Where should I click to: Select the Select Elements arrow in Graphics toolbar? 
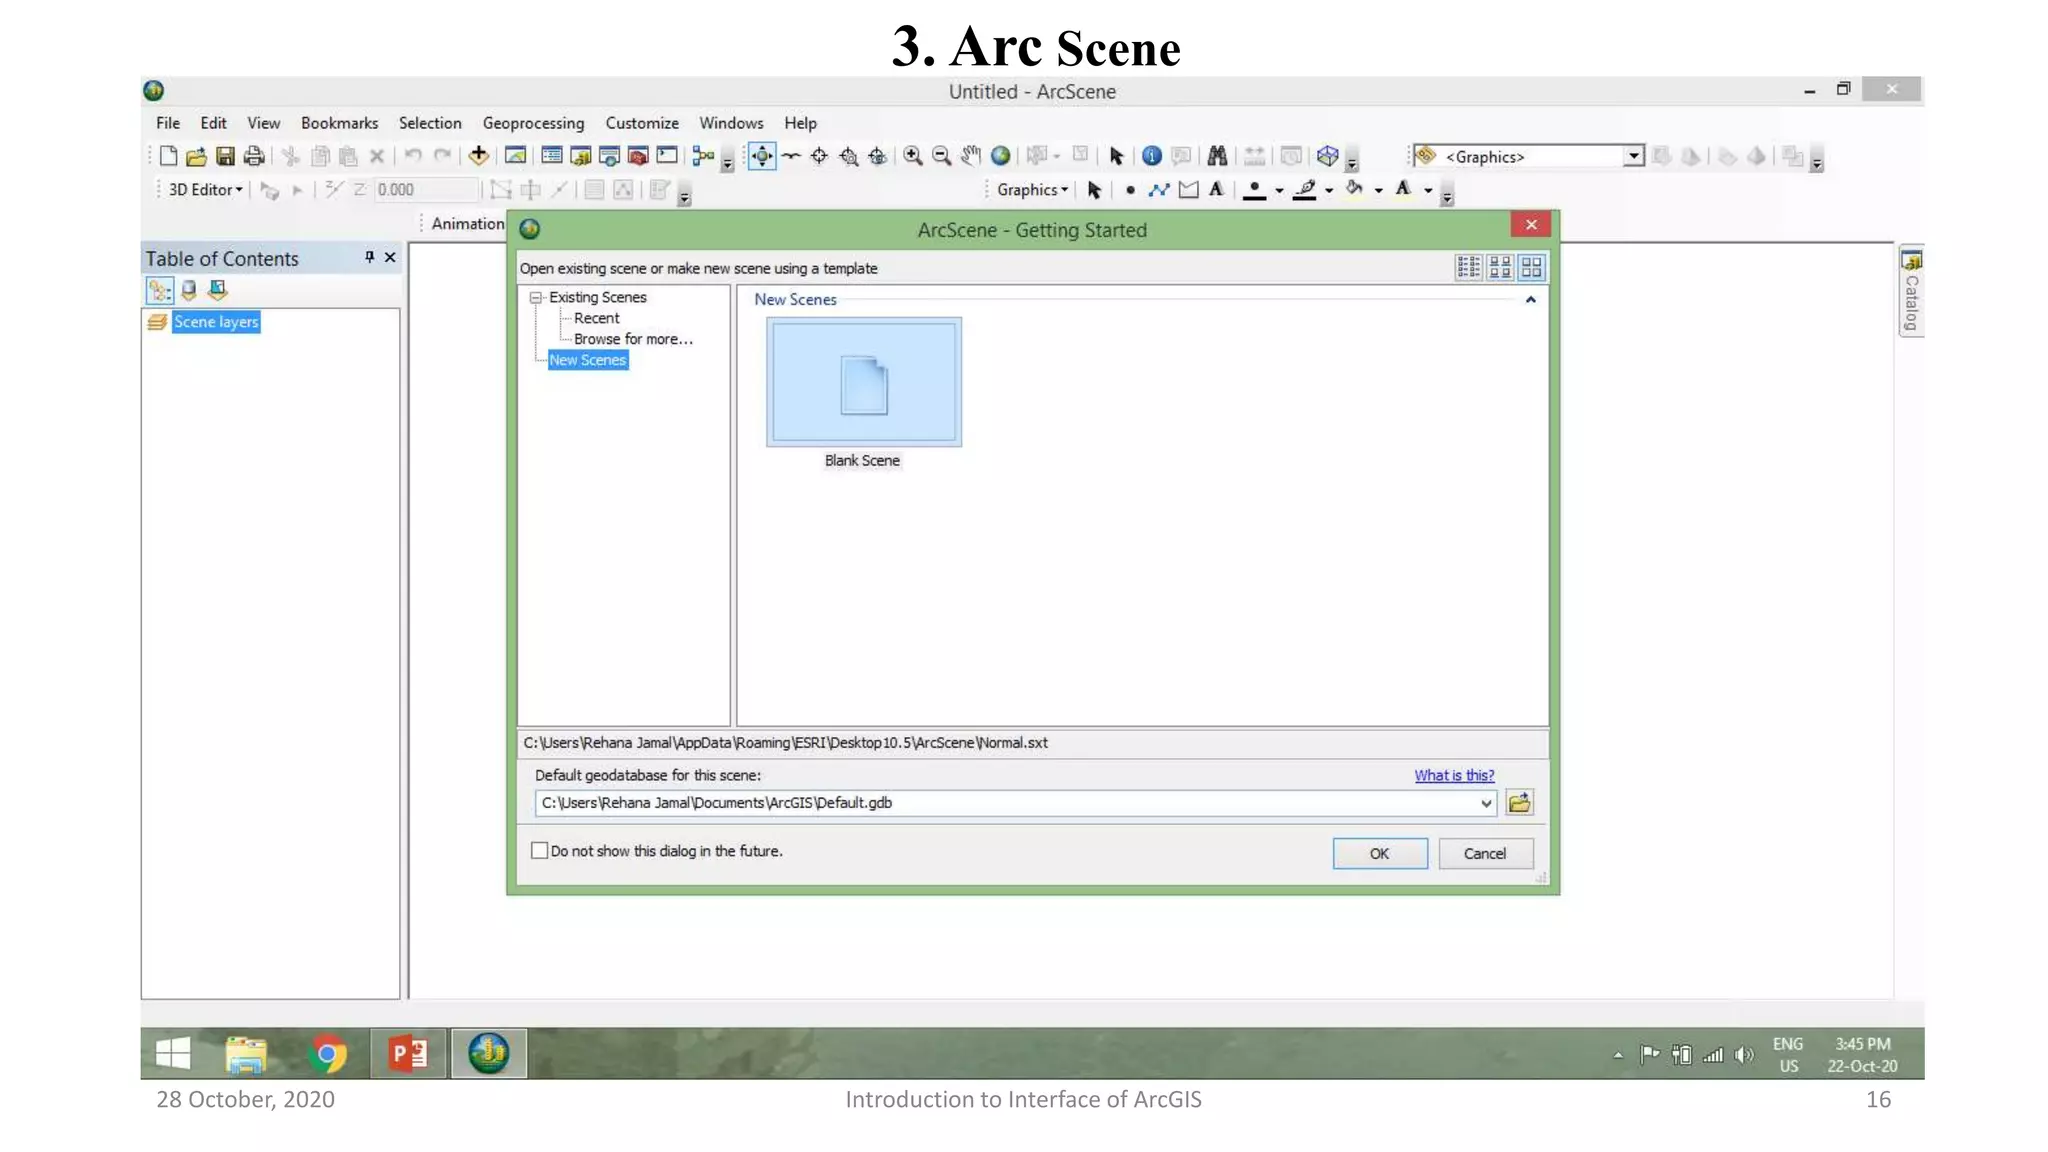pyautogui.click(x=1094, y=190)
